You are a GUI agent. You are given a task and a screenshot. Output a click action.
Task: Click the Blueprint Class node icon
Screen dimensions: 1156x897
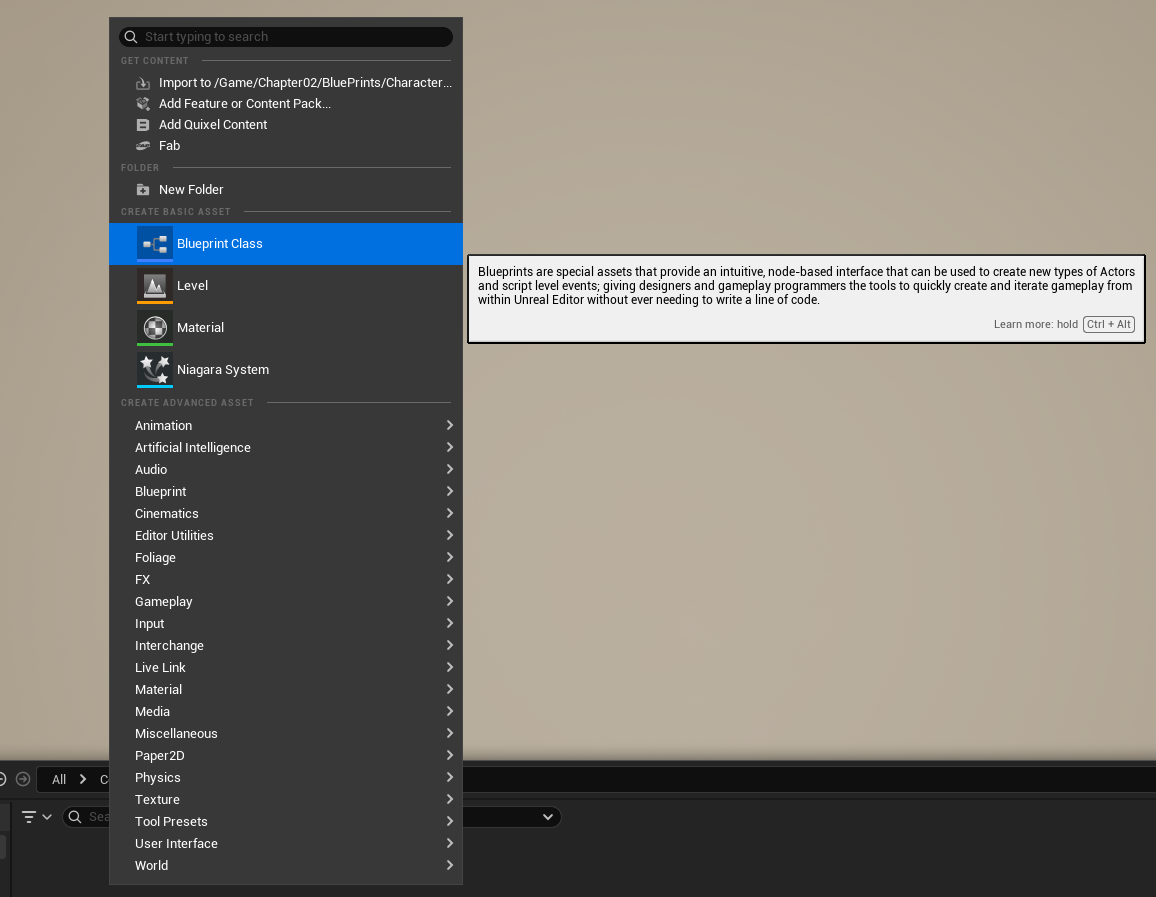(x=155, y=243)
